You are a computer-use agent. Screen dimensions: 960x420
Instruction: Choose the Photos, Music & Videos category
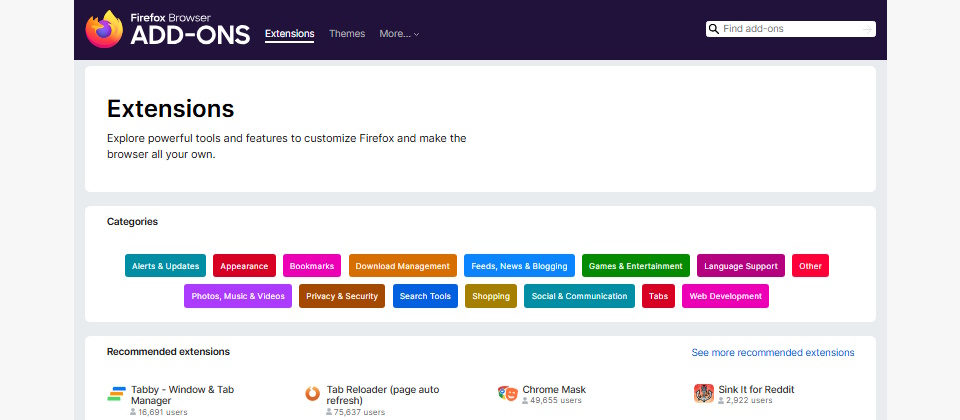coord(238,296)
